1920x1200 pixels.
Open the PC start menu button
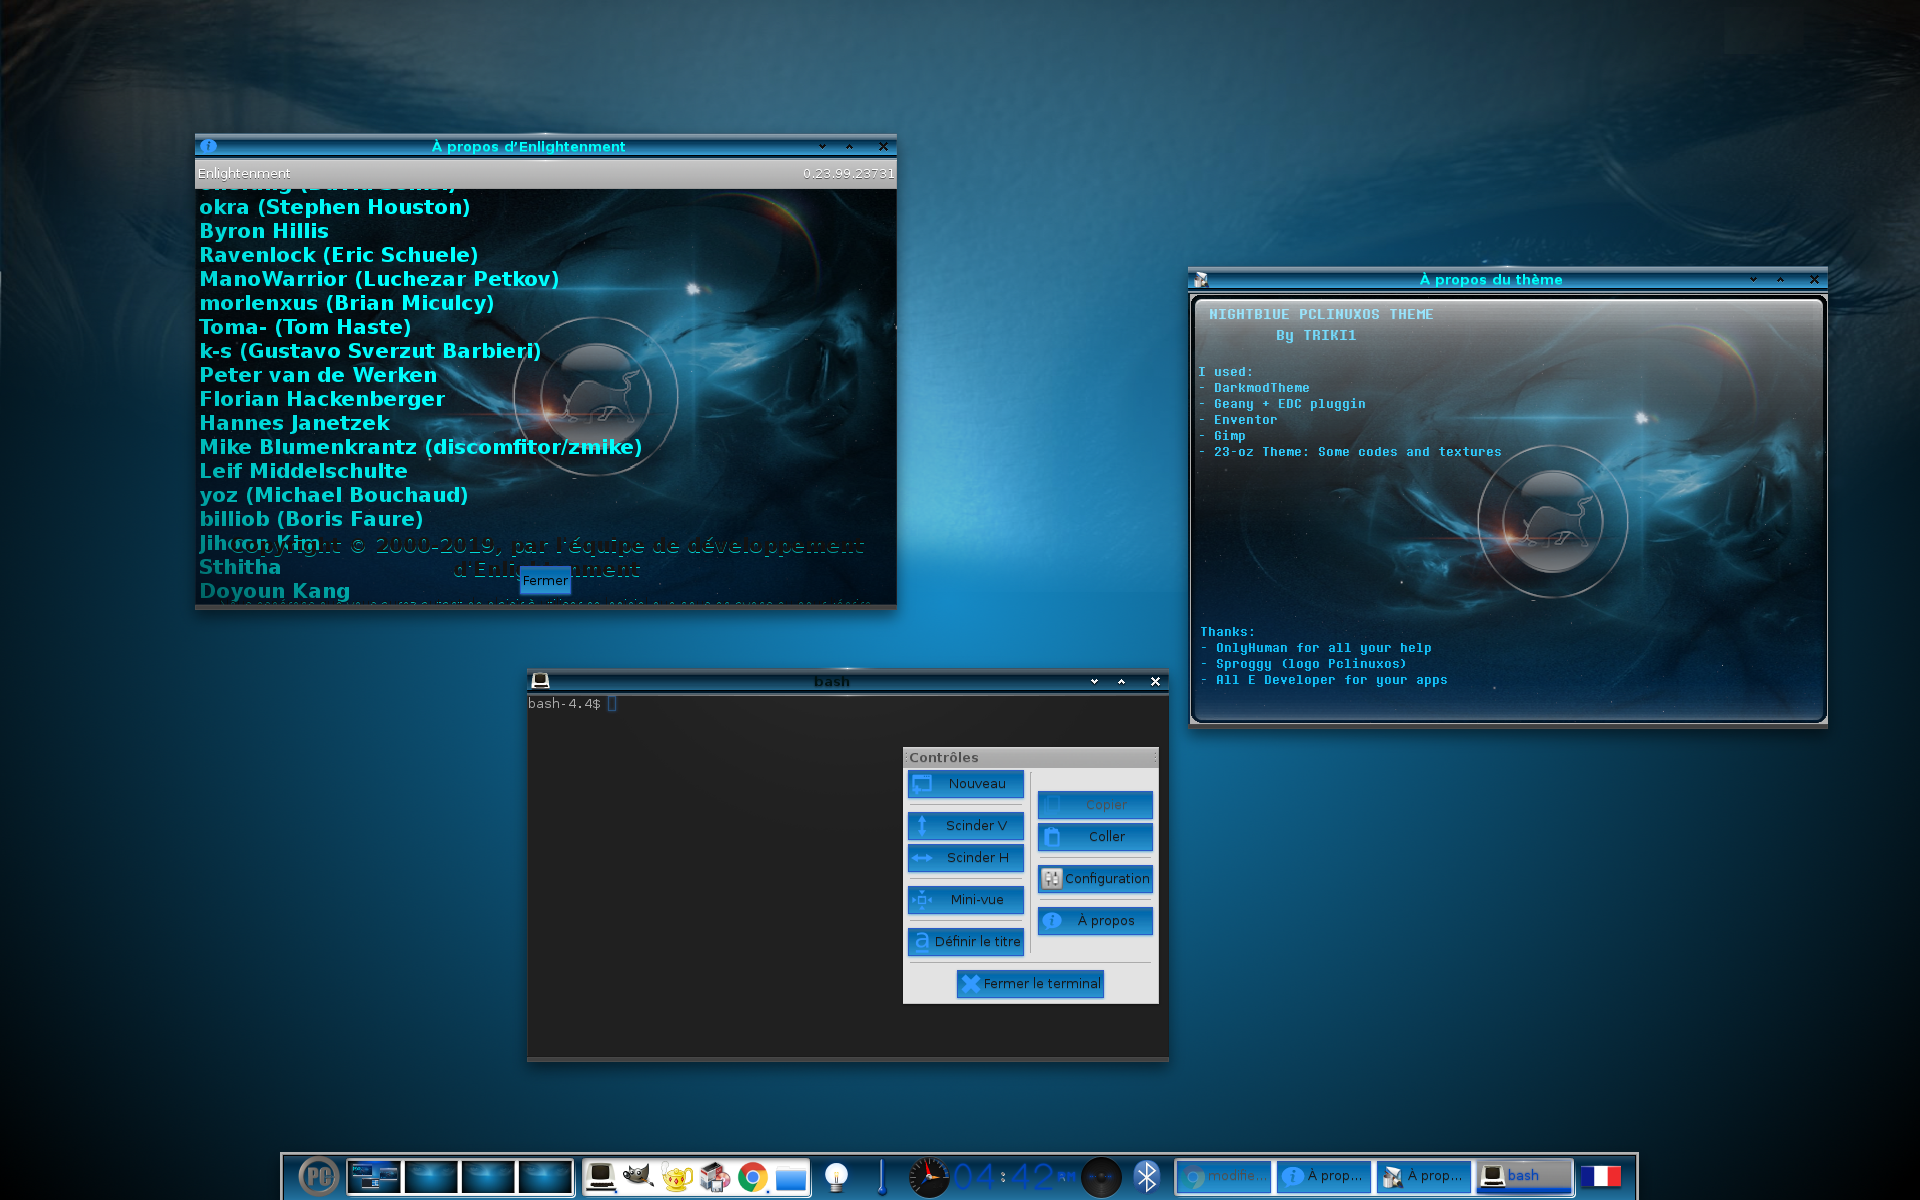click(318, 1176)
